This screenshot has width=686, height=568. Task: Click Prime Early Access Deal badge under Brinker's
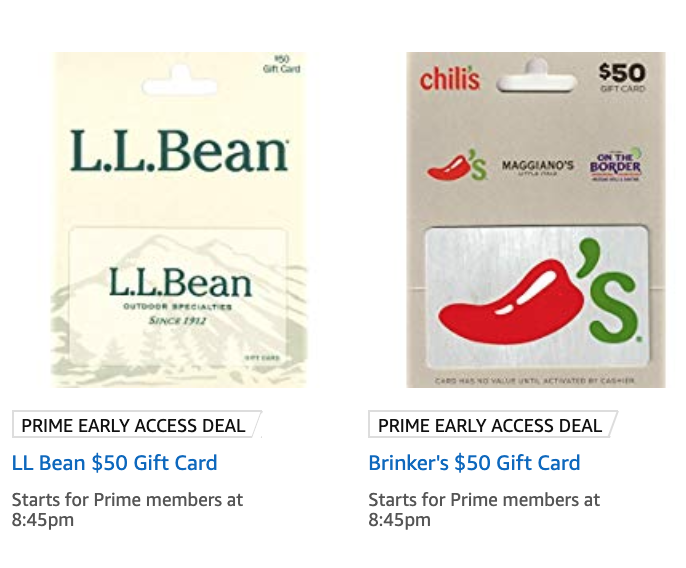(493, 424)
